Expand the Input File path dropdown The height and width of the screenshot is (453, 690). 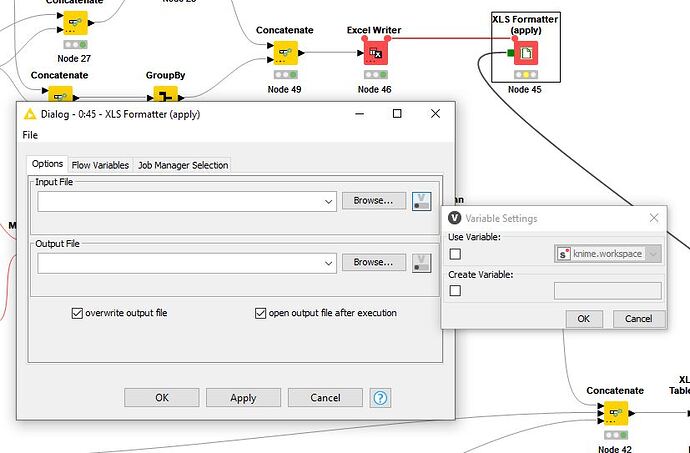[328, 202]
